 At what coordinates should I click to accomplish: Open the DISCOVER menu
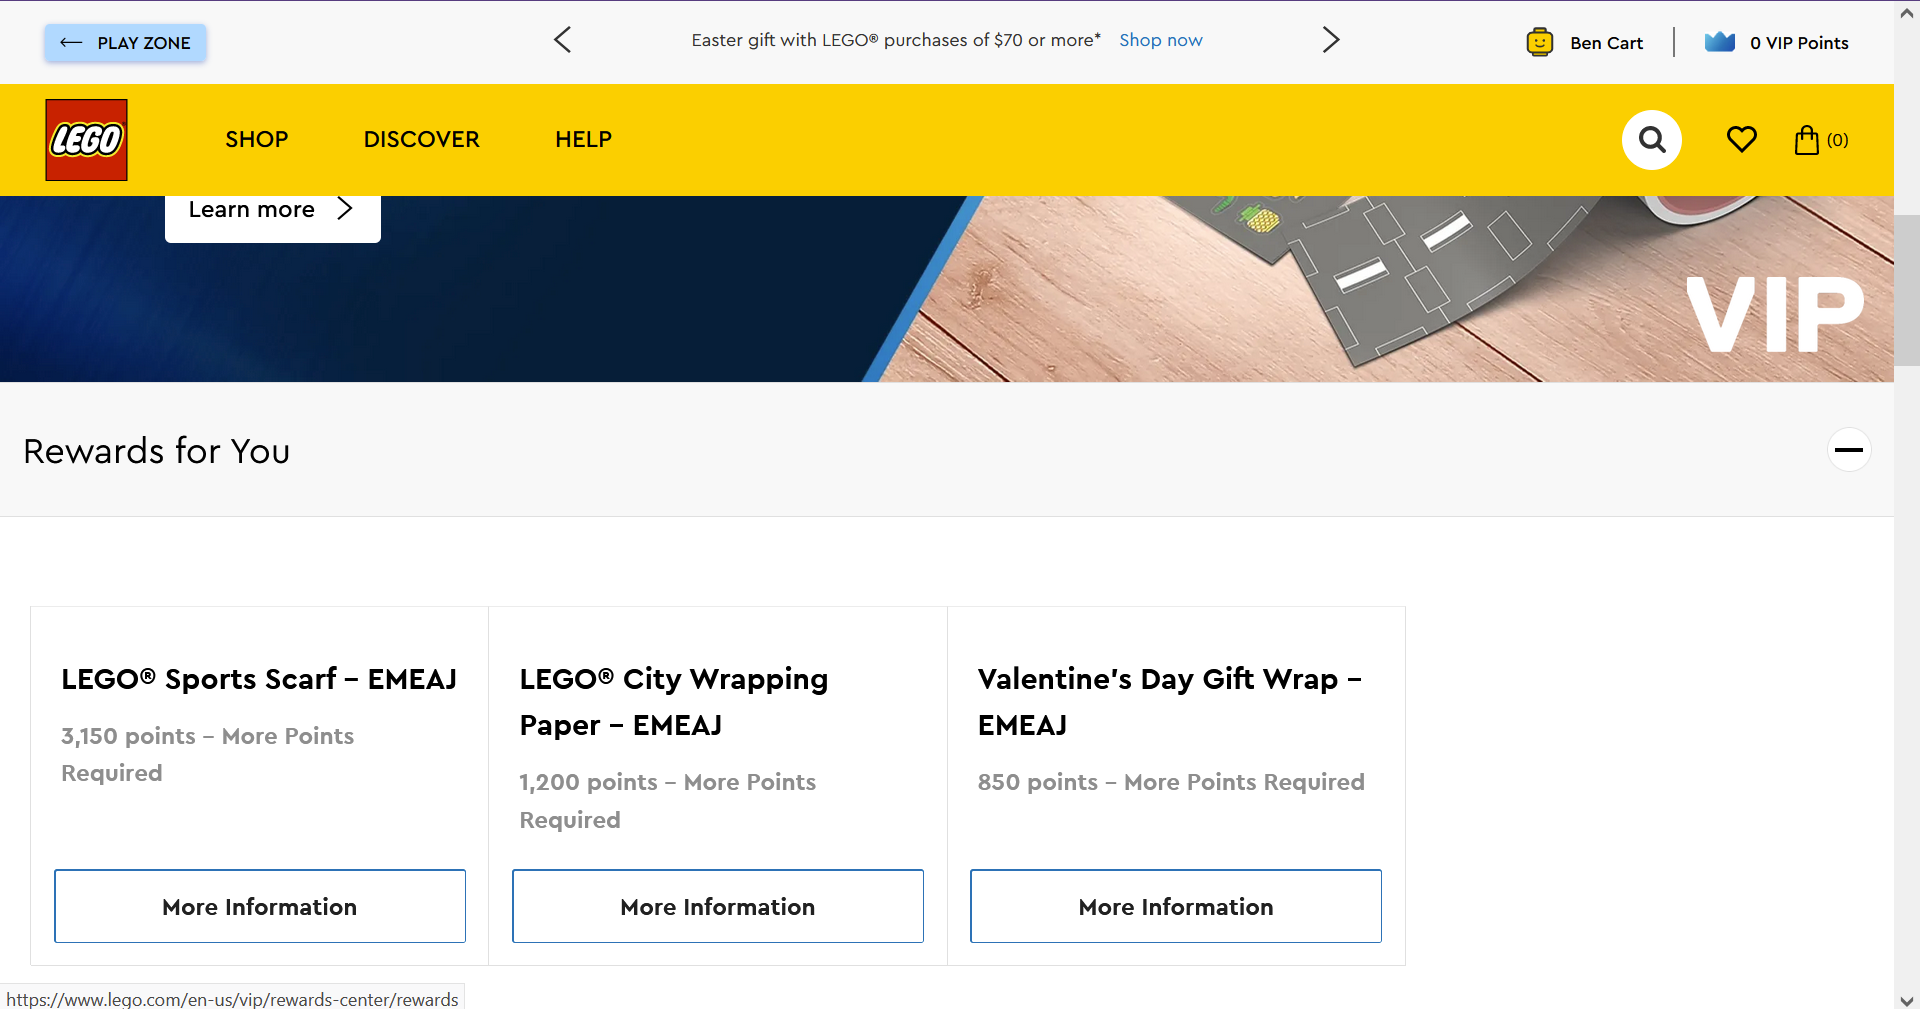point(421,140)
